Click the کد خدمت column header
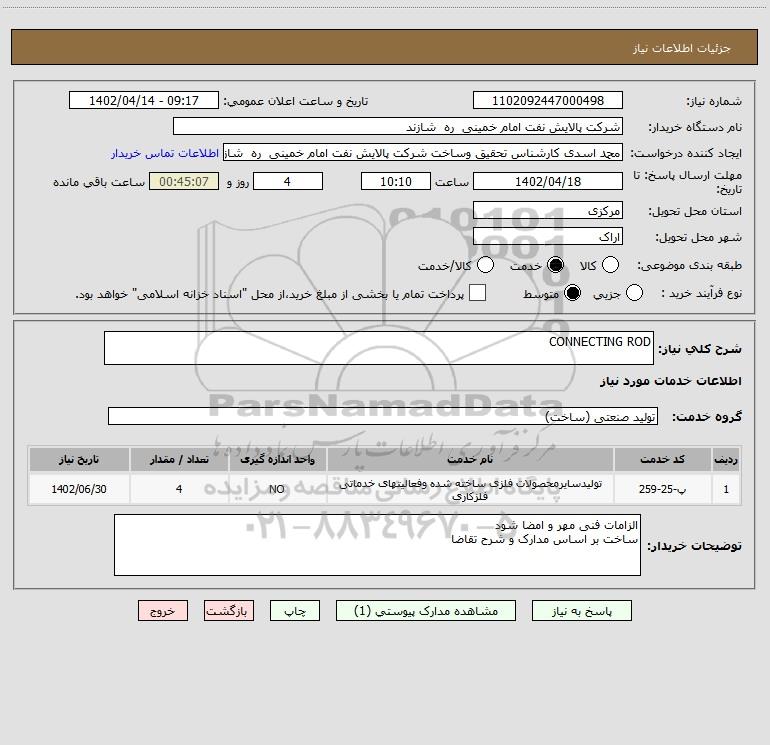 (x=662, y=459)
